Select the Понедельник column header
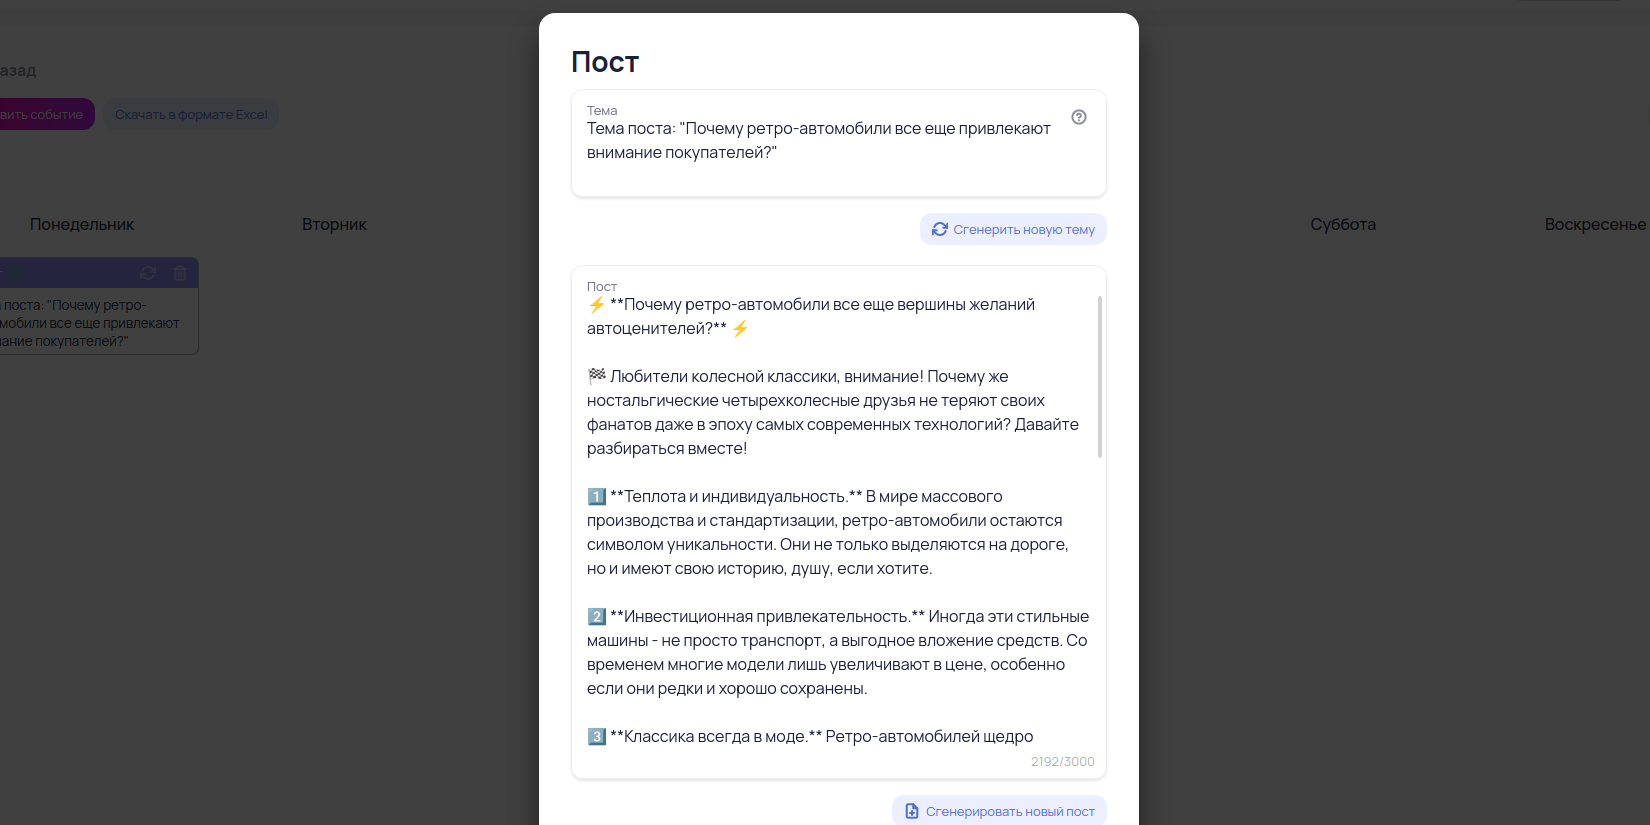Screen dimensions: 1650x825 pos(82,225)
